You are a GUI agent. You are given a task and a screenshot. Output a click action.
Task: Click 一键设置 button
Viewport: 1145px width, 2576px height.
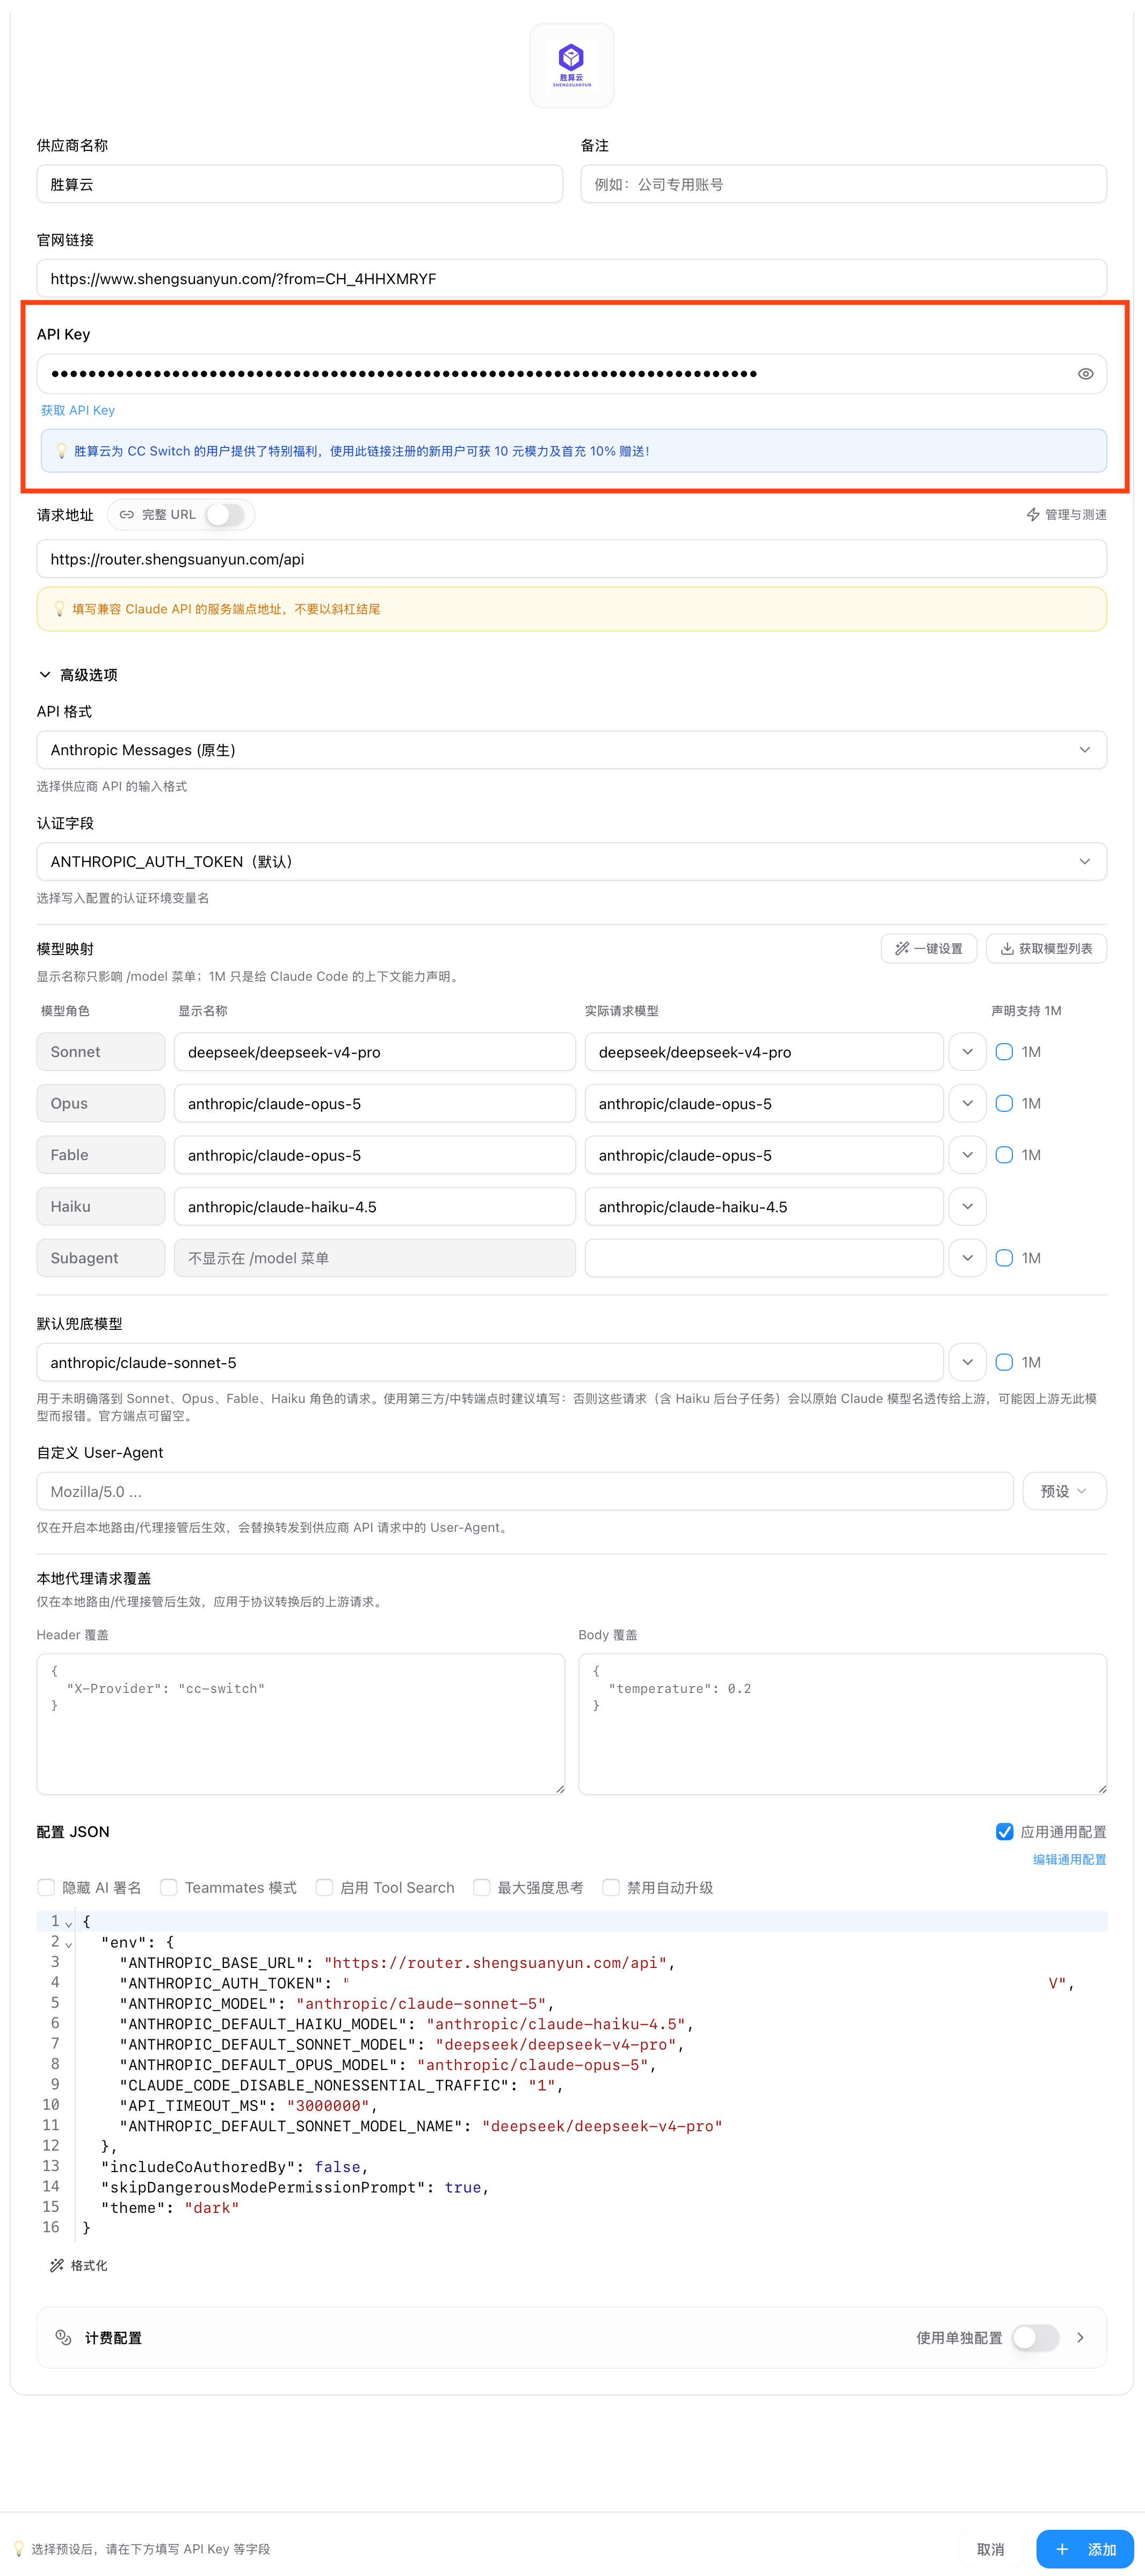pos(929,949)
